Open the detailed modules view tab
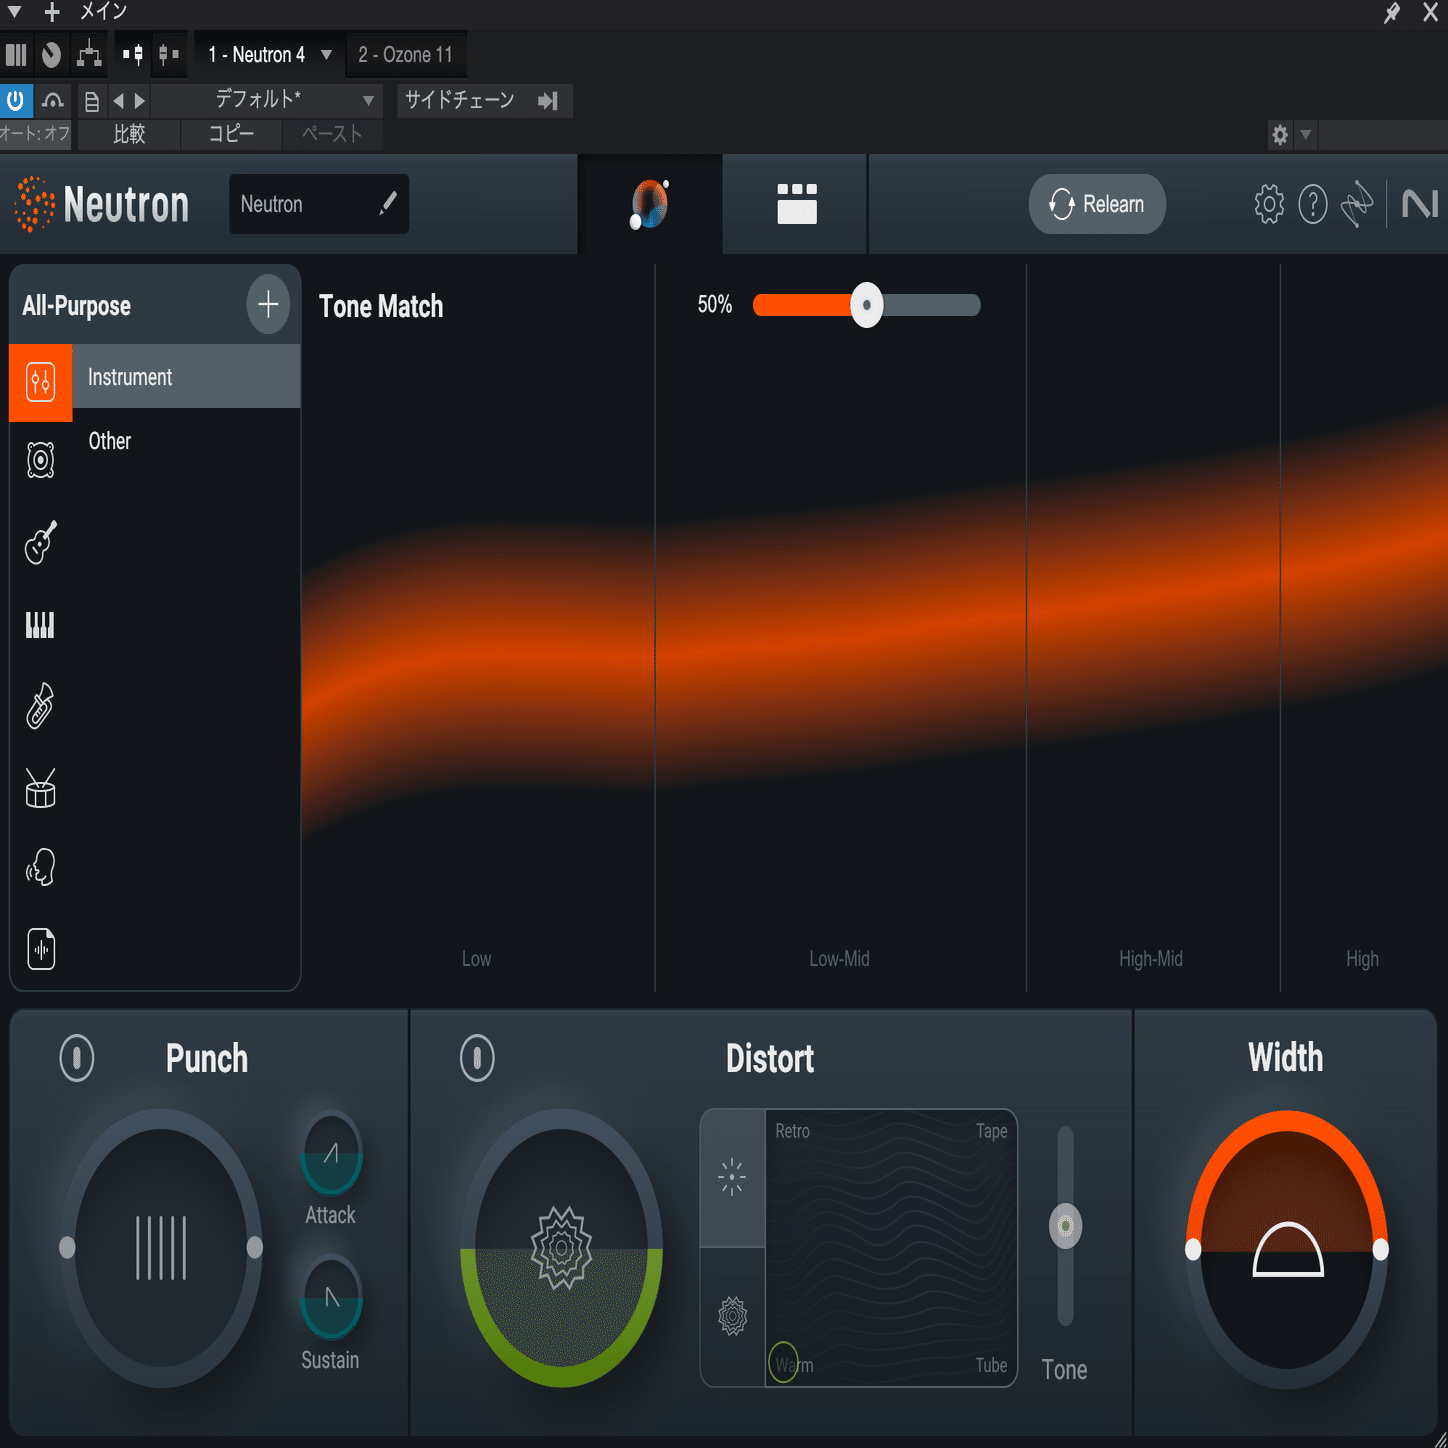The width and height of the screenshot is (1448, 1448). (796, 204)
